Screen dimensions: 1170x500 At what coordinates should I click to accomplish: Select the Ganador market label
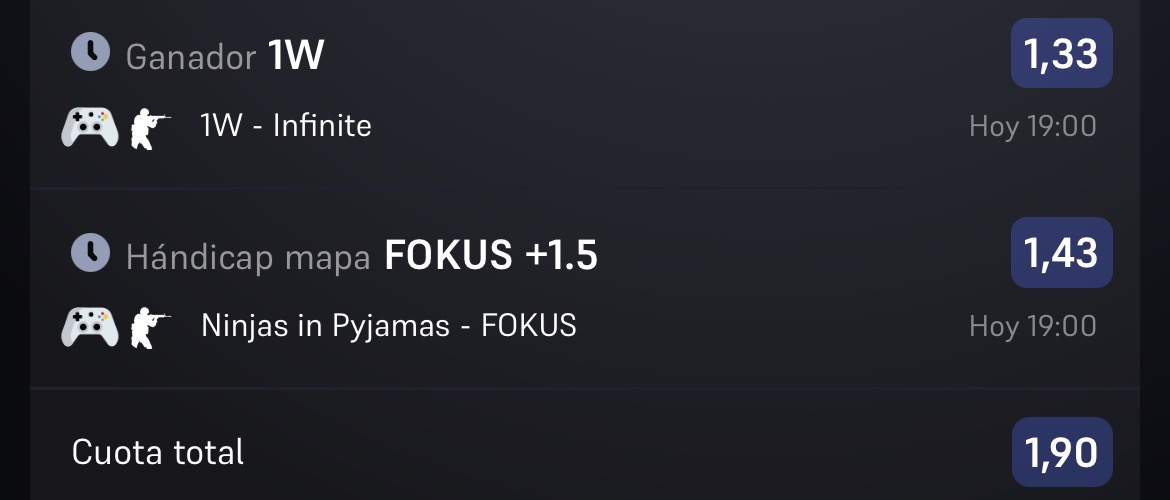tap(191, 57)
